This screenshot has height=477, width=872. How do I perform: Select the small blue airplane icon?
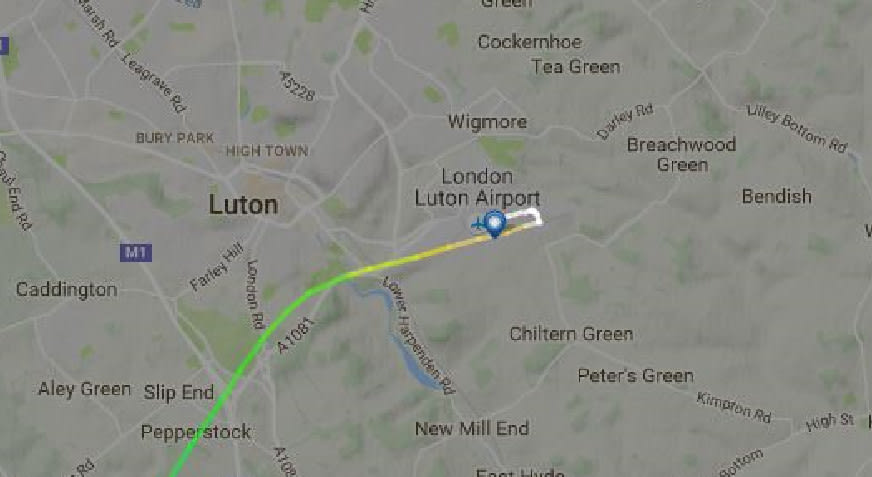click(477, 225)
